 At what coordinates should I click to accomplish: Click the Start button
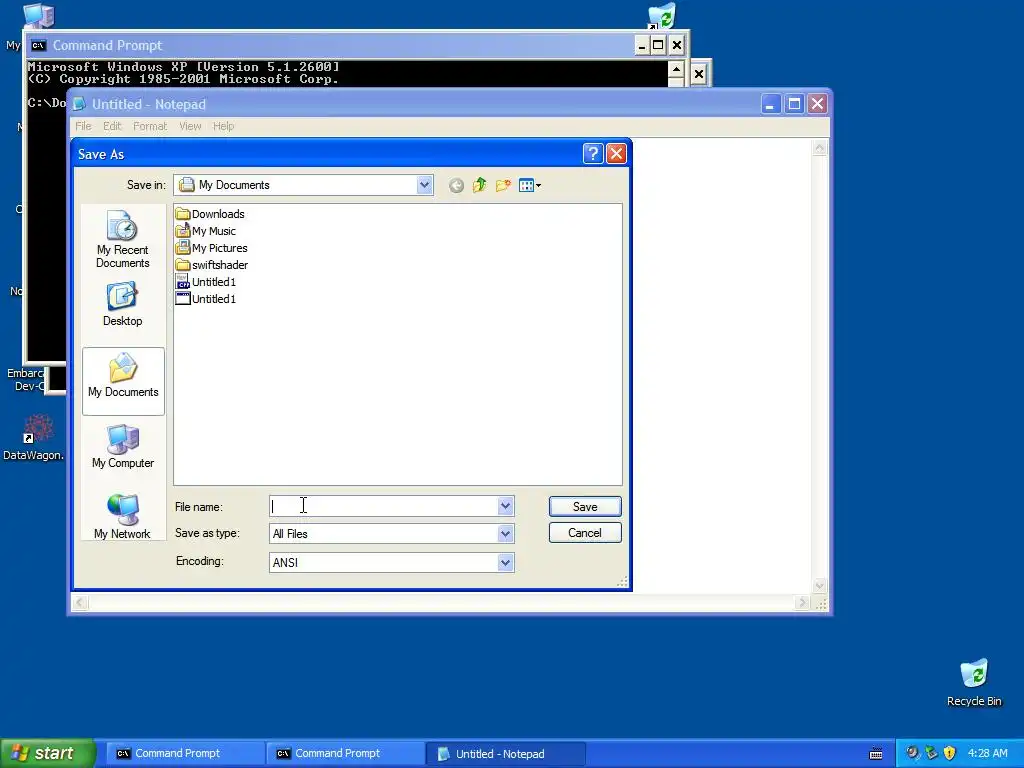pyautogui.click(x=47, y=753)
